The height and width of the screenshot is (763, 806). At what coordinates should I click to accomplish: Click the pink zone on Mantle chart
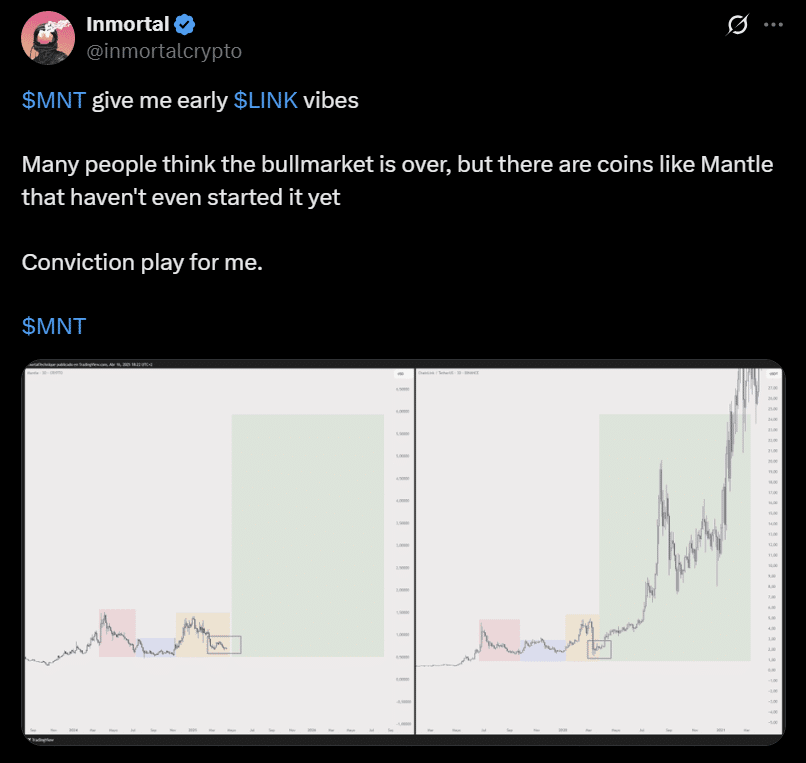point(117,633)
